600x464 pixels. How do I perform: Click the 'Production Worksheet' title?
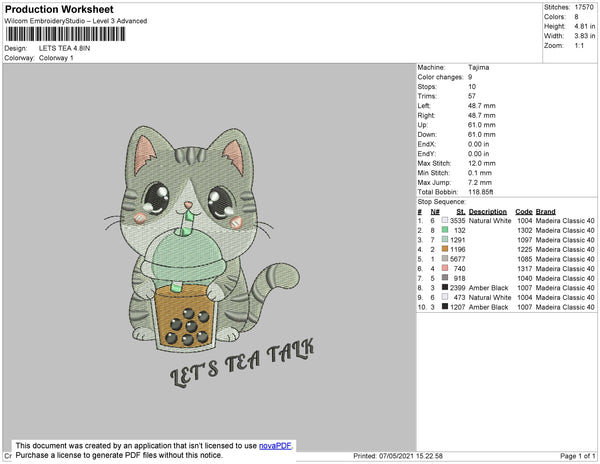[x=59, y=10]
